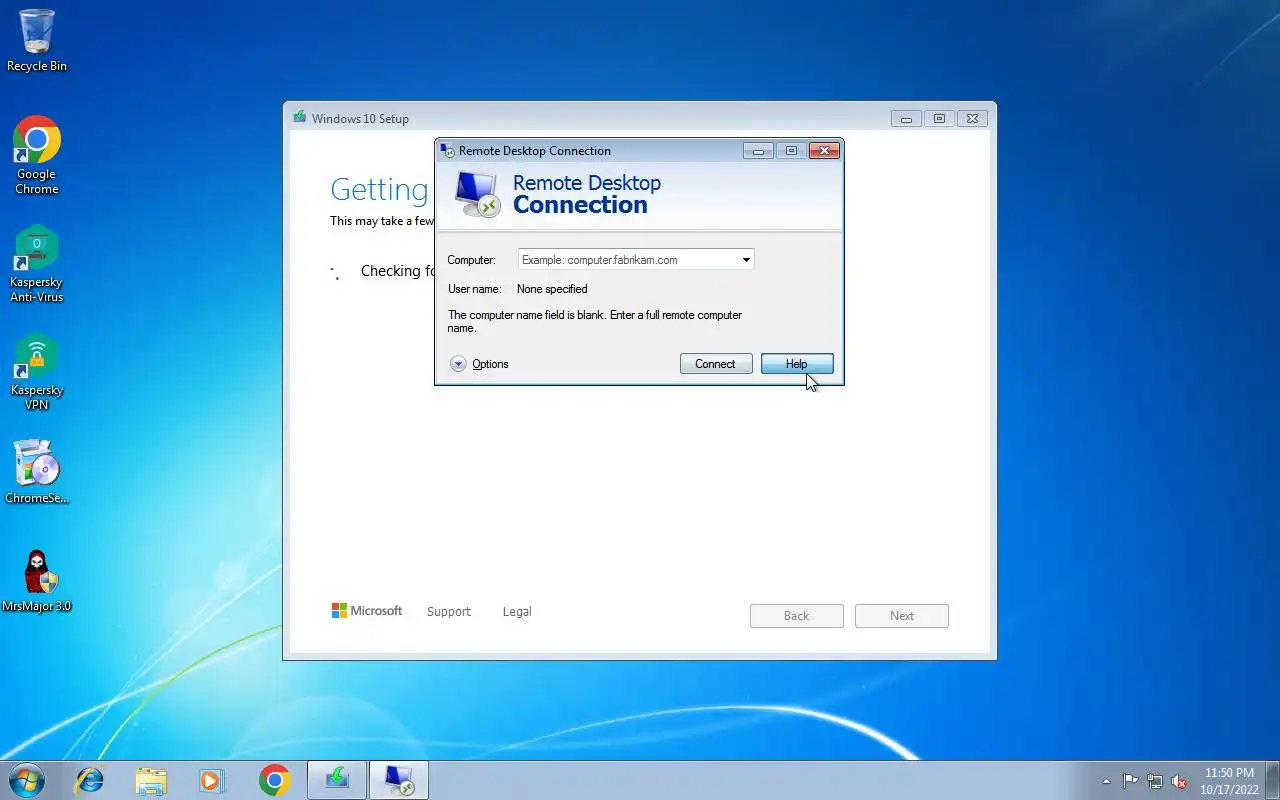Click the Remote Desktop Connection taskbar button
Viewport: 1280px width, 800px height.
399,780
